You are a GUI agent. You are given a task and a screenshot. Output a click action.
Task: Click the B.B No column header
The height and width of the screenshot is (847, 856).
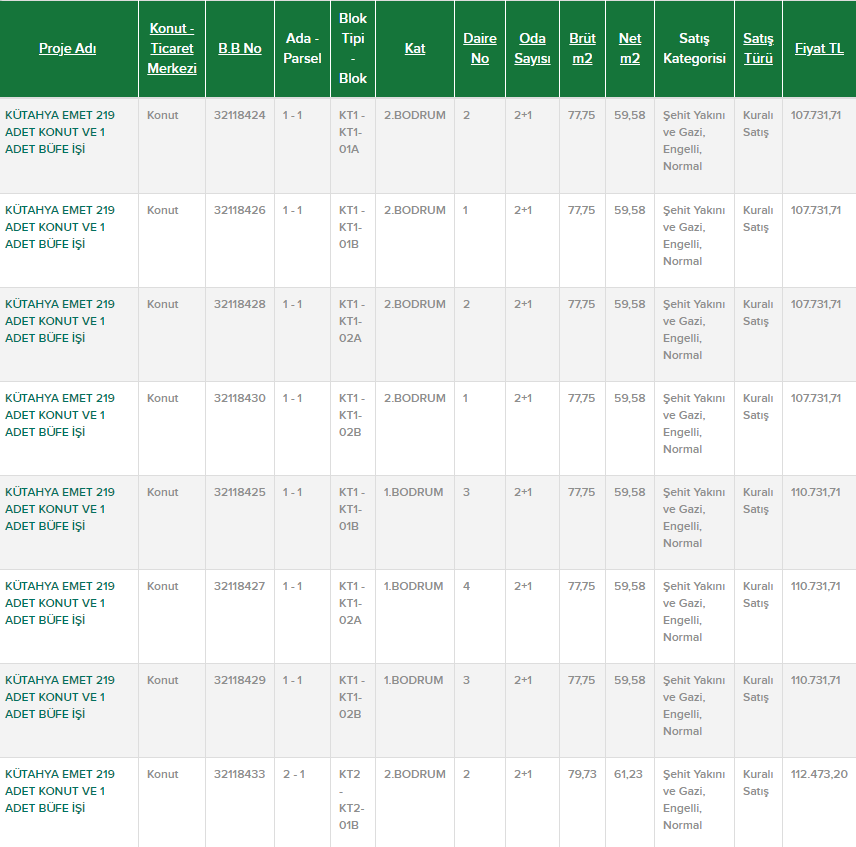click(x=240, y=49)
